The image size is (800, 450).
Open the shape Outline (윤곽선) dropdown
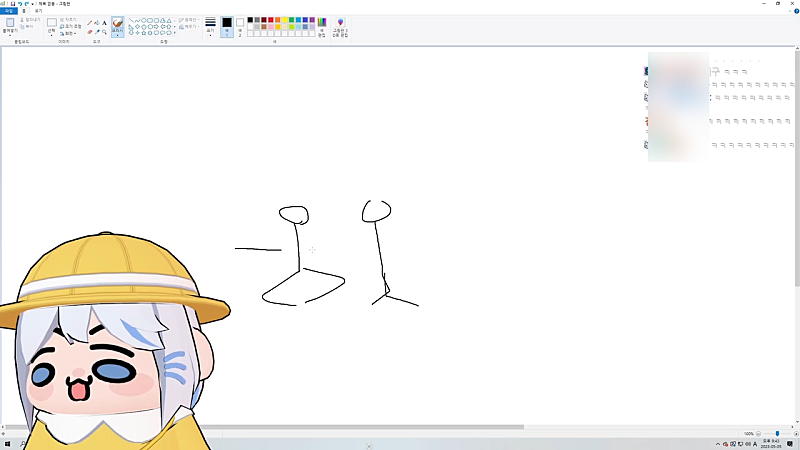tap(189, 20)
